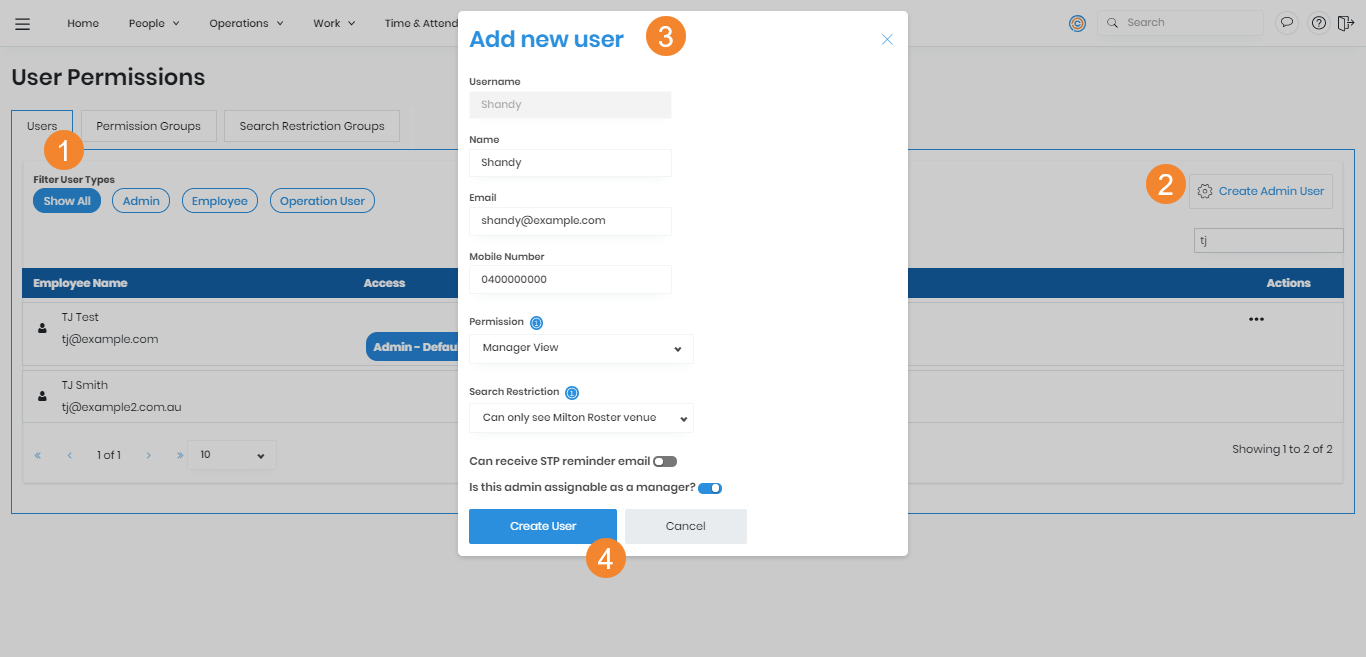Screen dimensions: 1366x657
Task: Switch to the Permission Groups tab
Action: (x=148, y=126)
